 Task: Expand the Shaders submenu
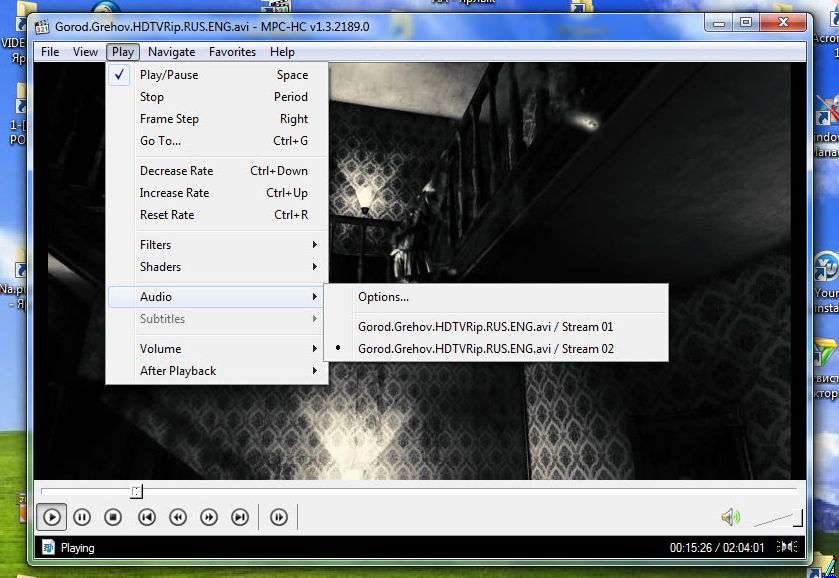tap(217, 267)
